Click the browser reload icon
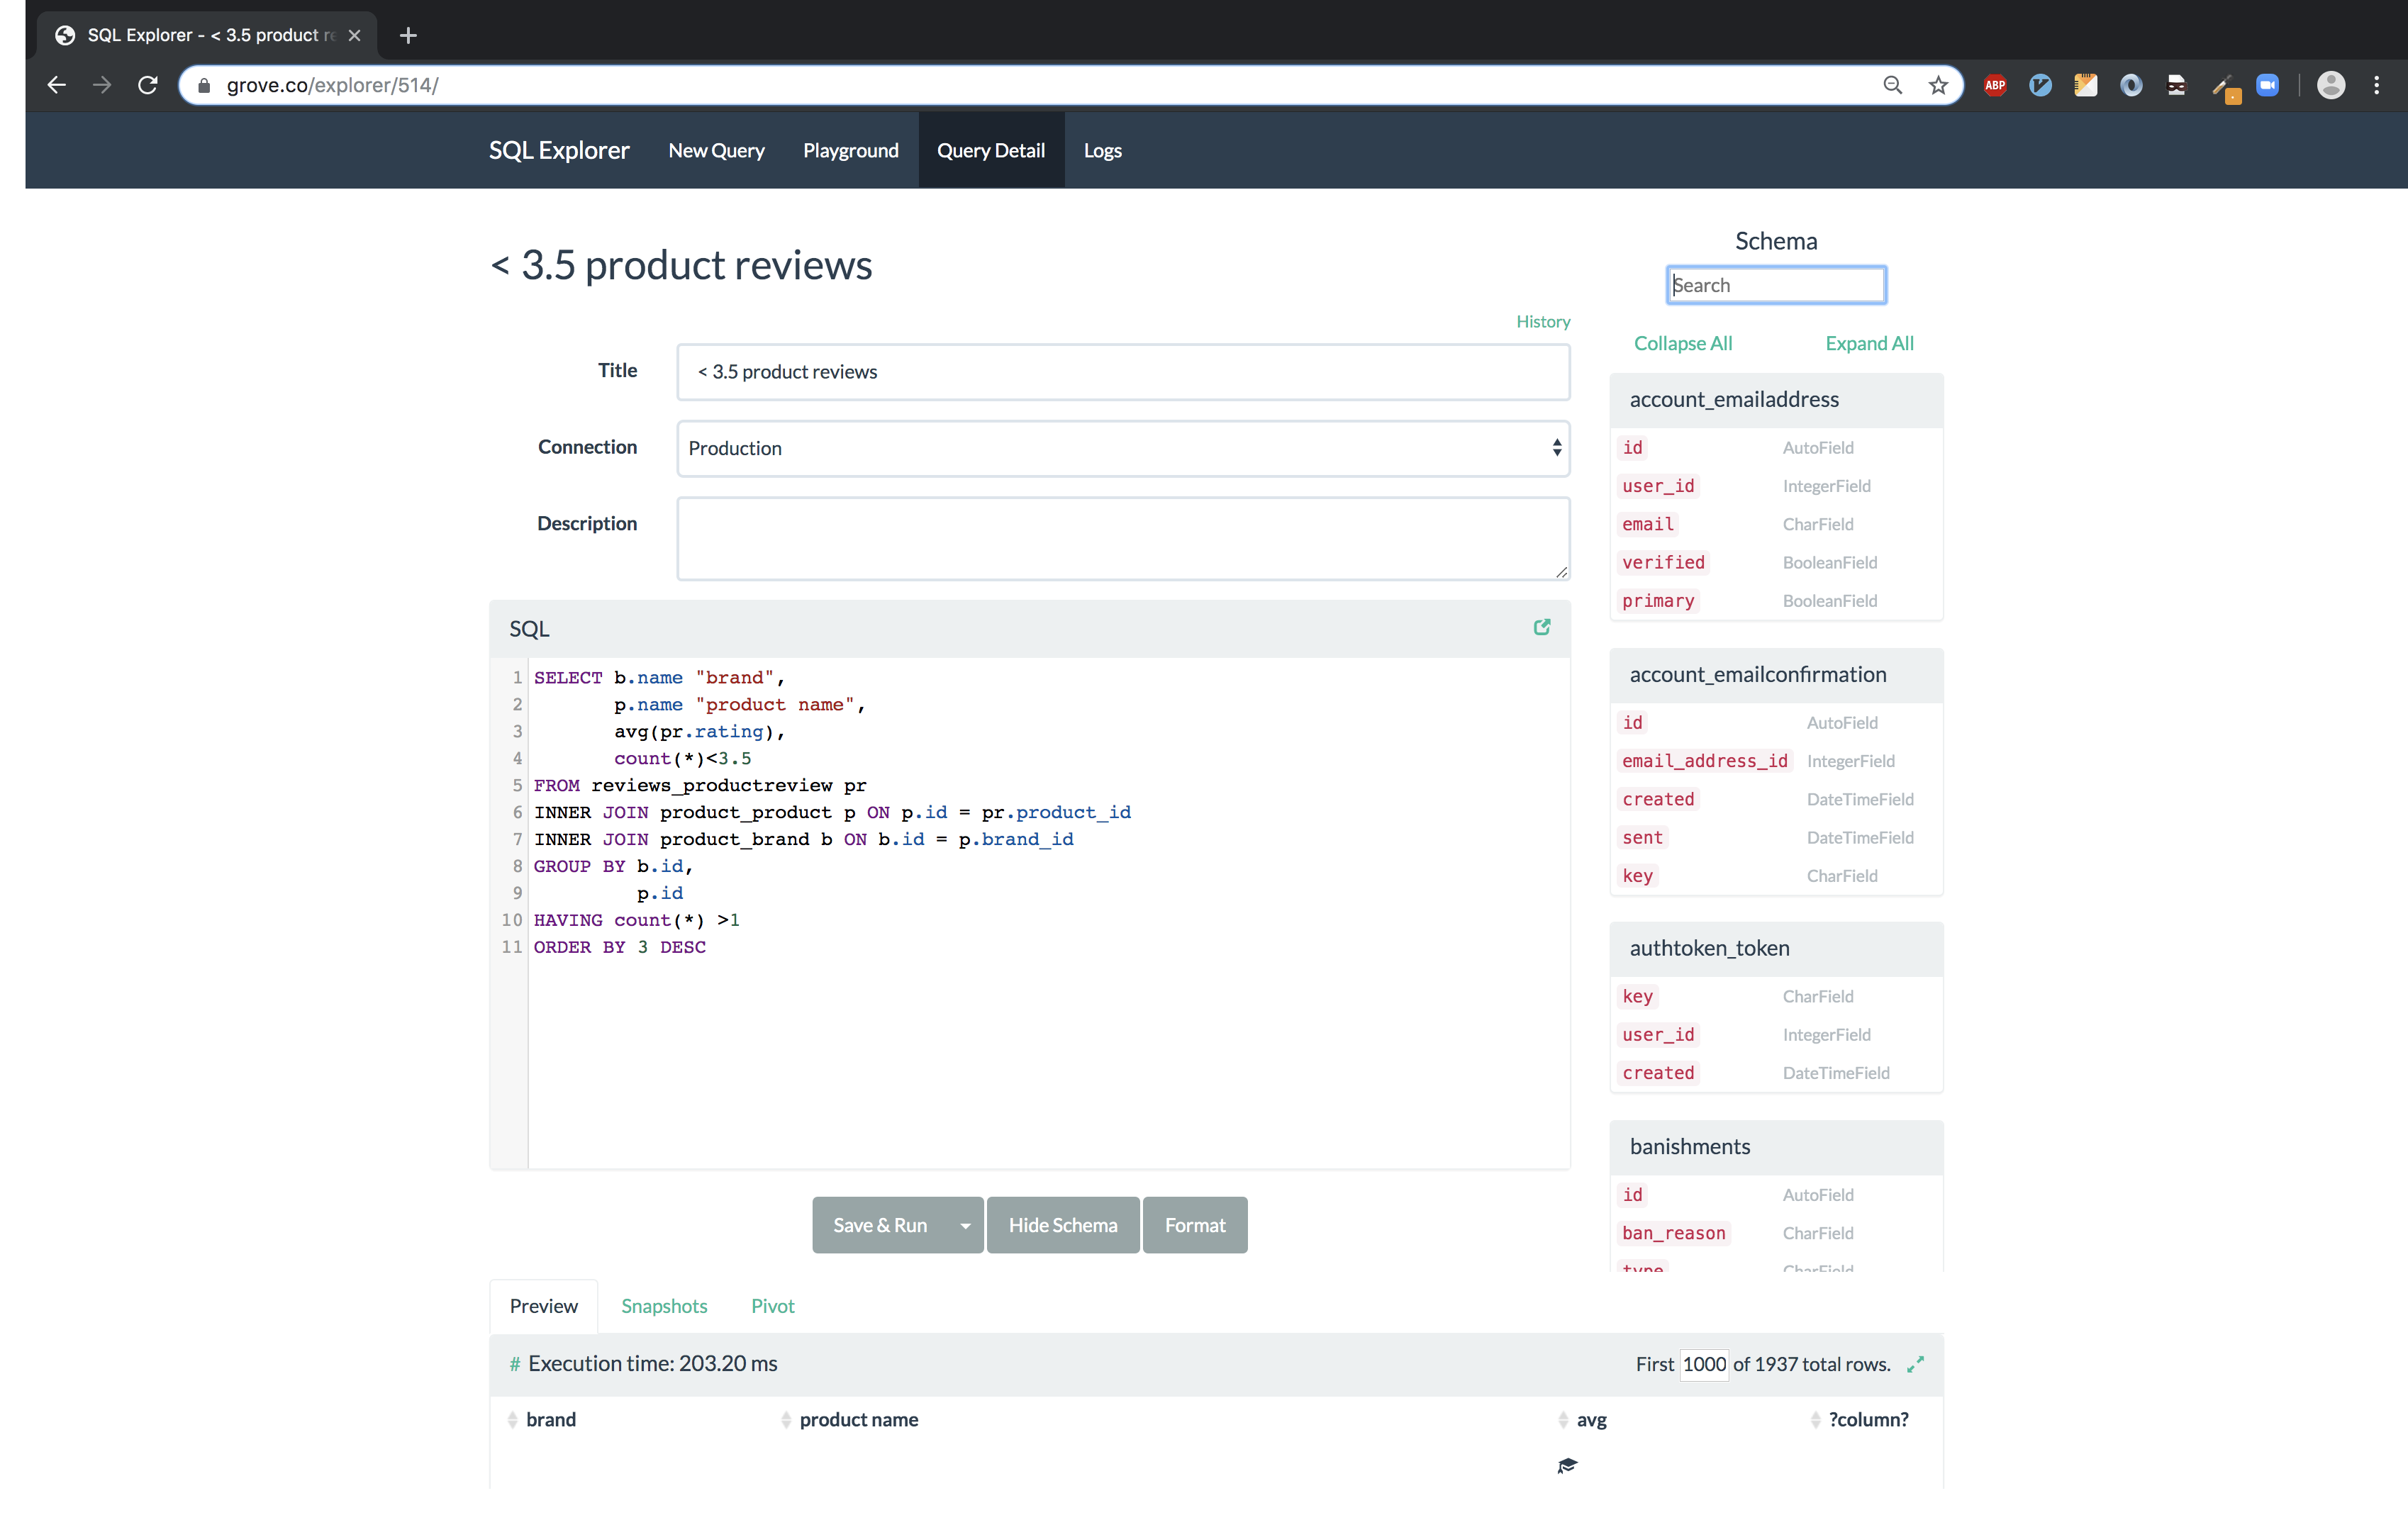The image size is (2408, 1520). pos(148,85)
